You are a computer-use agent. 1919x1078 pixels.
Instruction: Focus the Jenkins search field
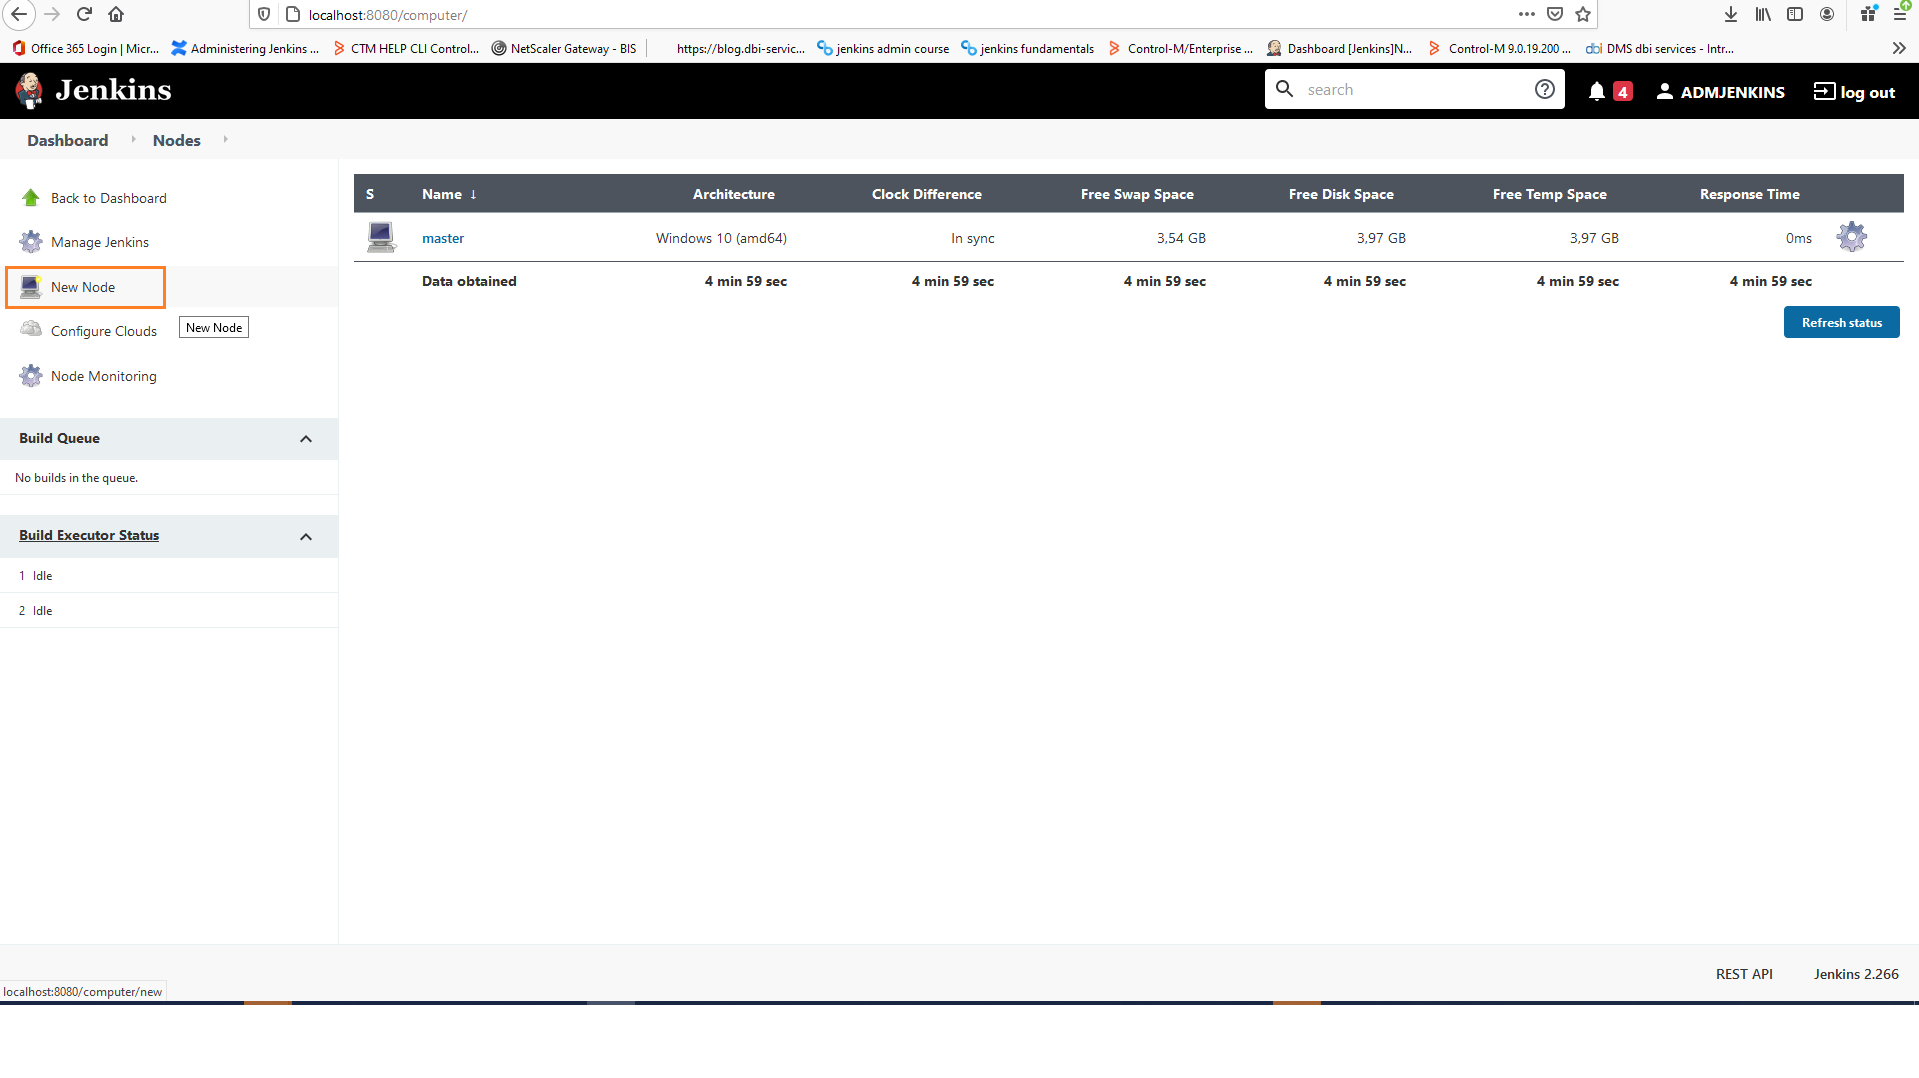tap(1415, 89)
